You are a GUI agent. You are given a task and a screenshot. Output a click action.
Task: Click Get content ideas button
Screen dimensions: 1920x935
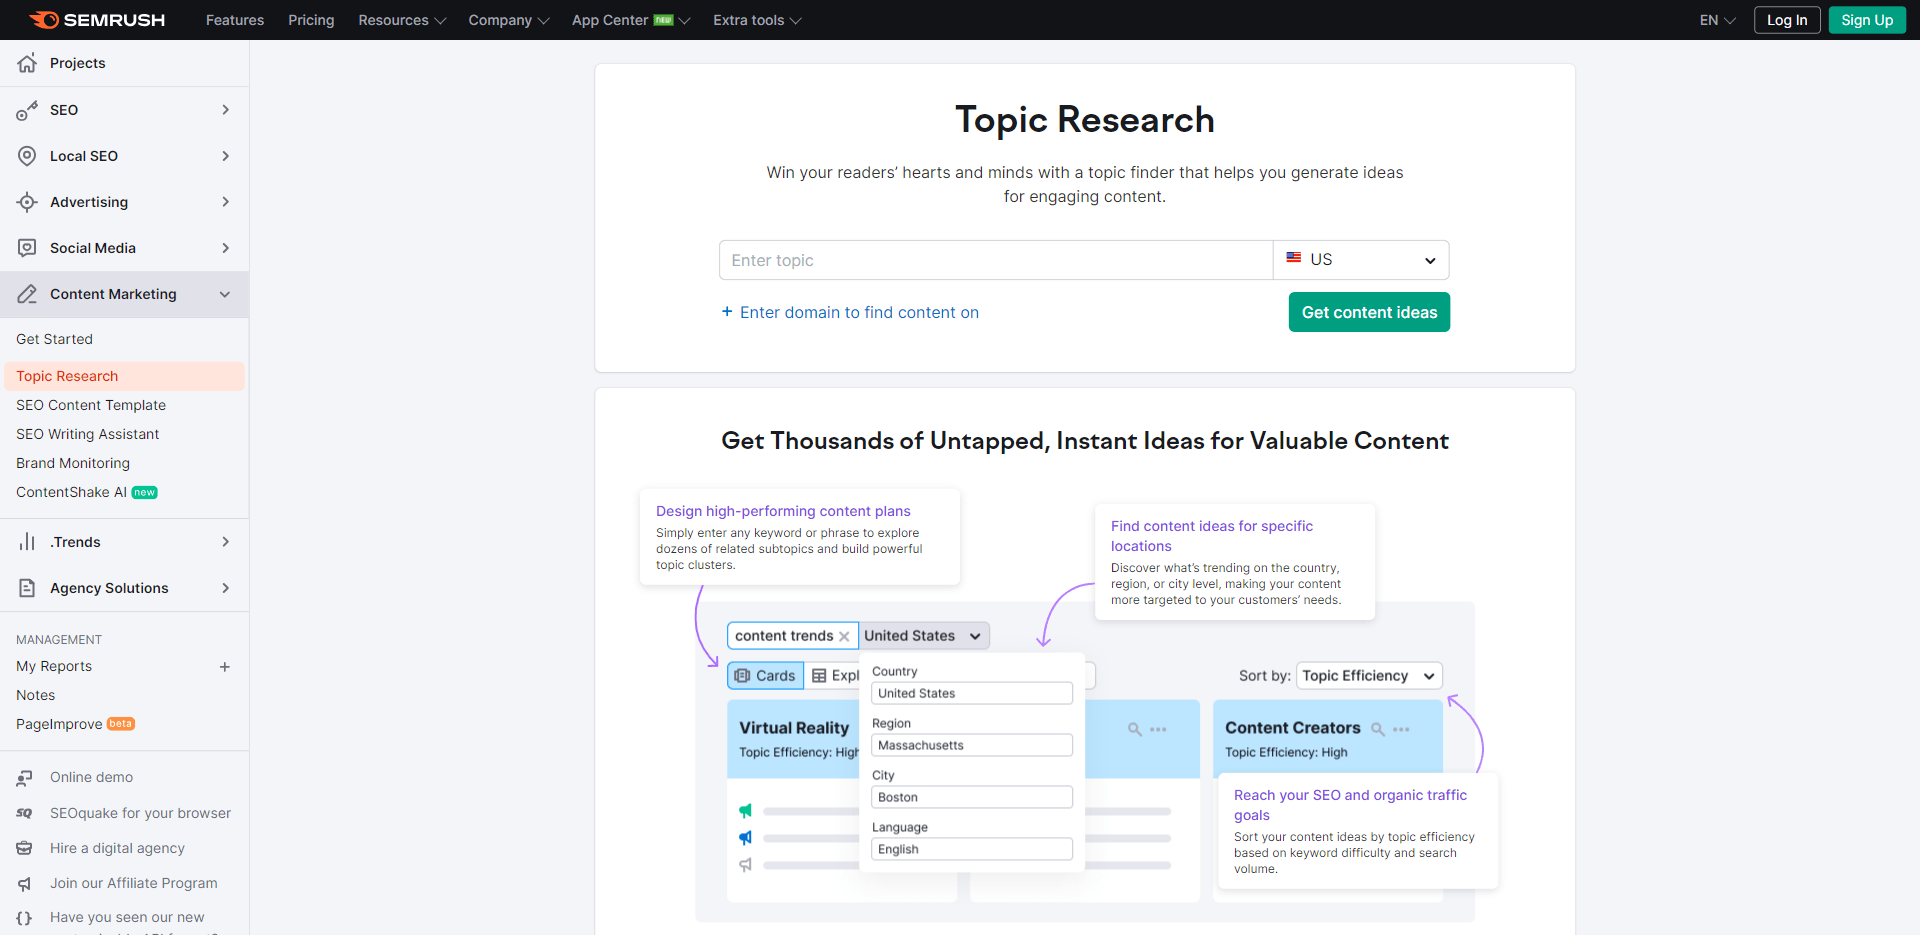1369,312
